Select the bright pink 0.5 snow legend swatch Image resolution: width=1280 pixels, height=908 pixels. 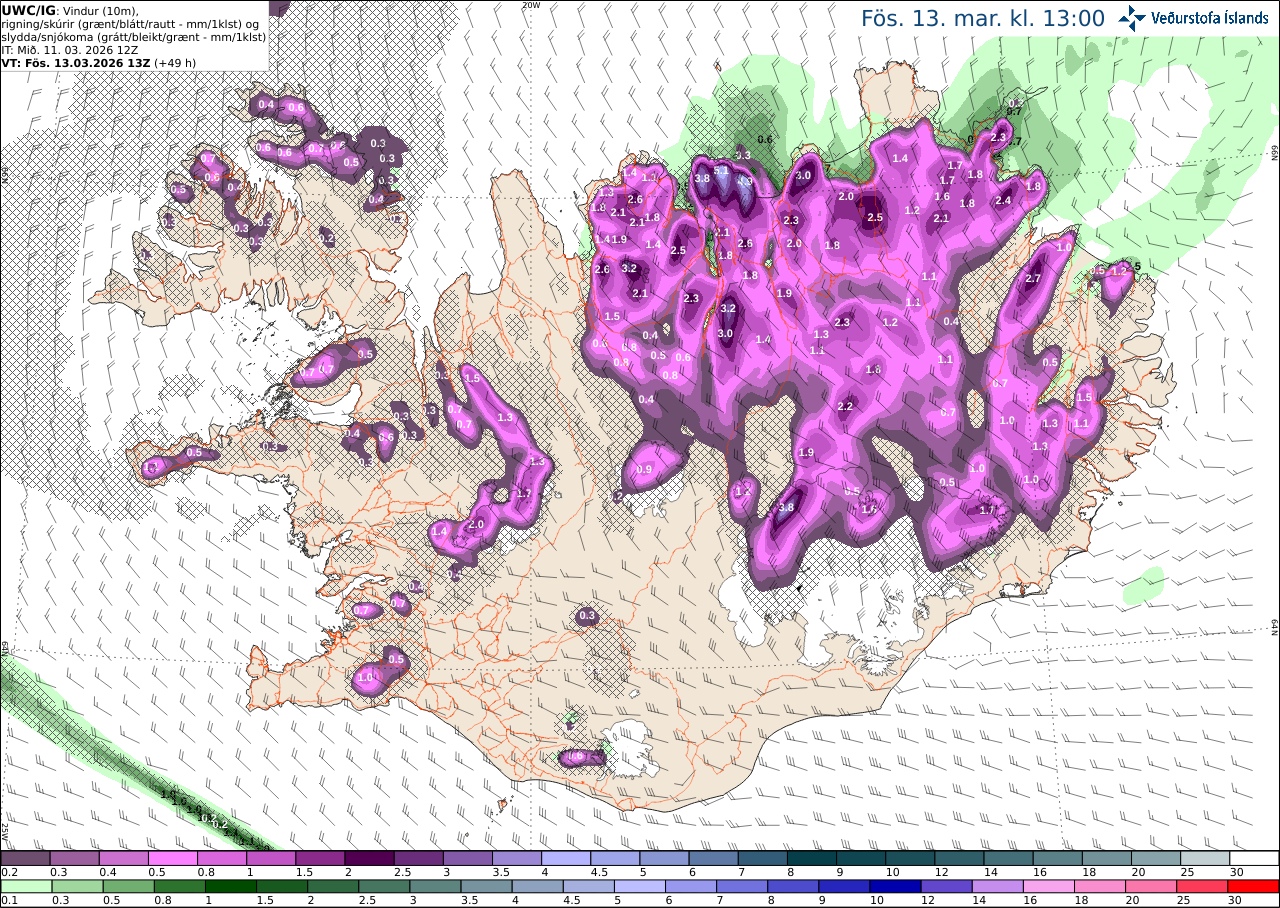point(172,858)
